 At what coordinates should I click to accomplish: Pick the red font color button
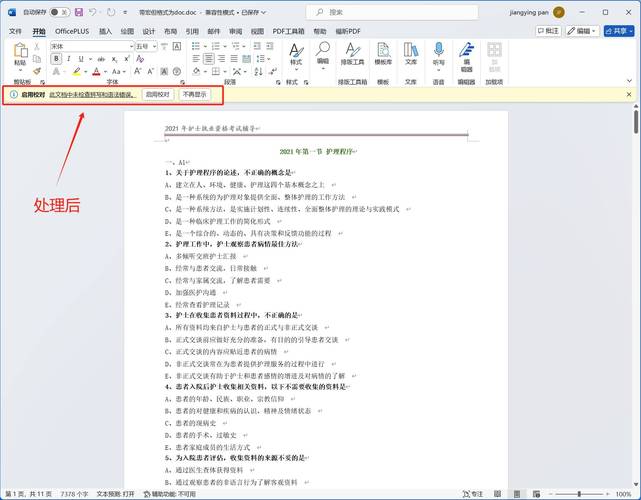[96, 72]
